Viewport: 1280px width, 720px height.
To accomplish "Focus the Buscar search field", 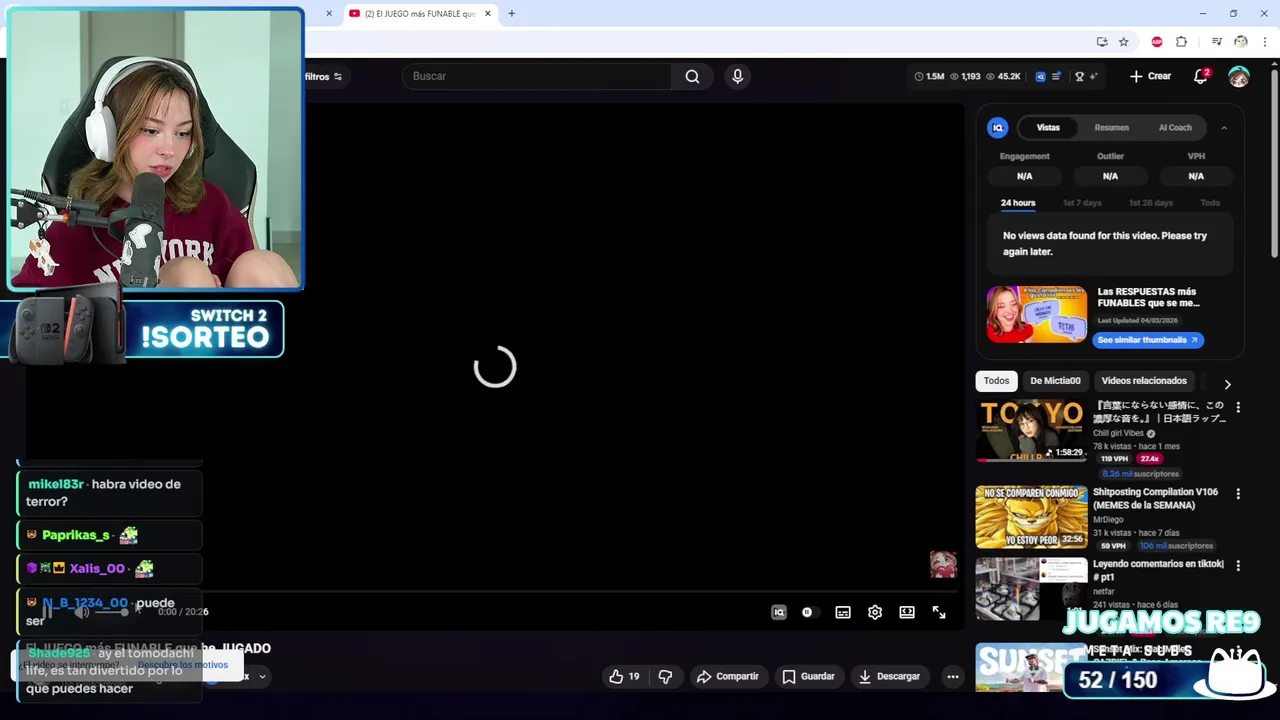I will [x=537, y=76].
